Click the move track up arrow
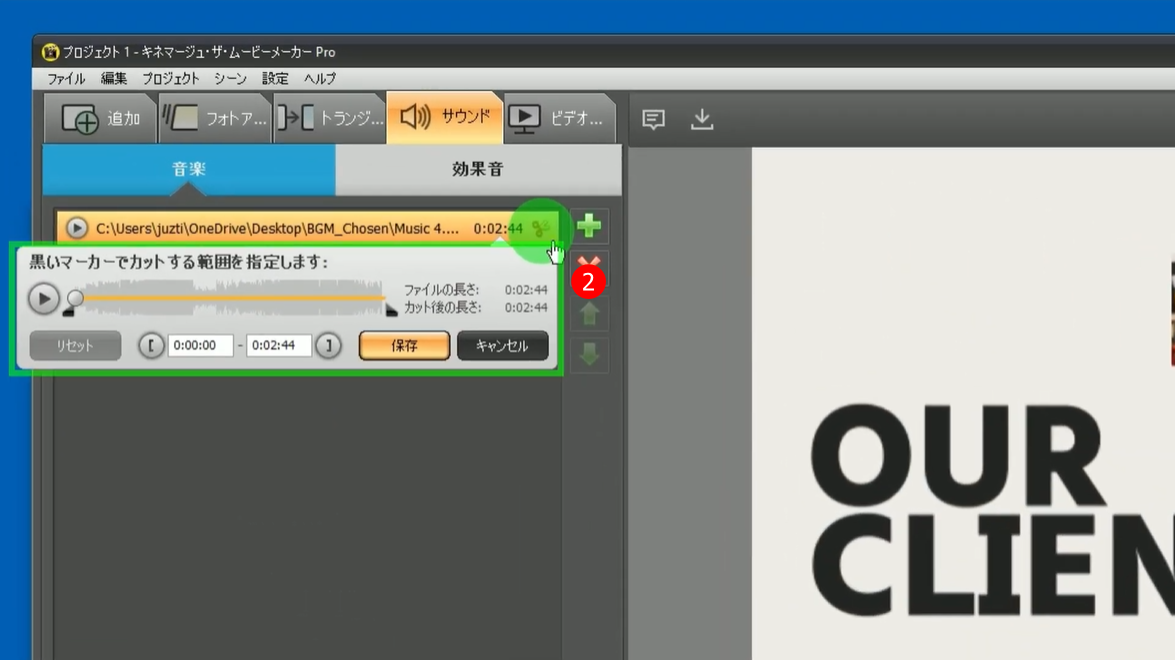This screenshot has height=660, width=1175. tap(589, 314)
